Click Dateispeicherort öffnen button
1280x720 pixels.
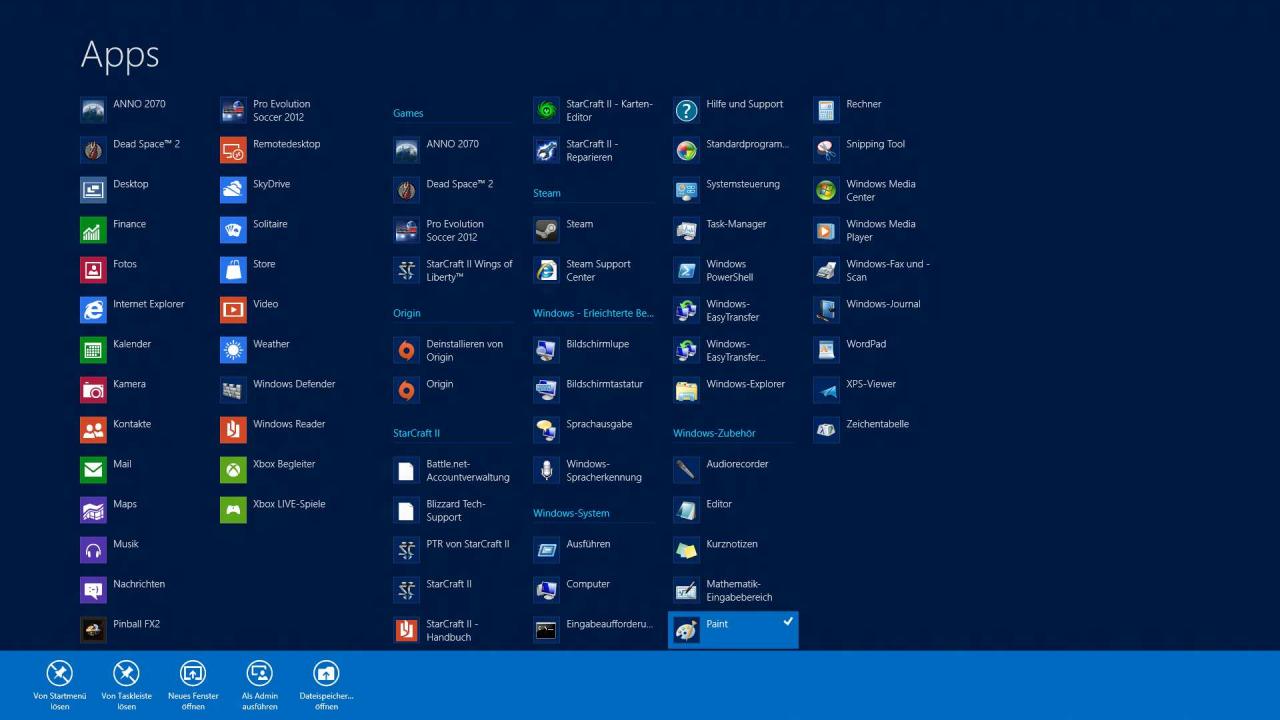point(326,685)
